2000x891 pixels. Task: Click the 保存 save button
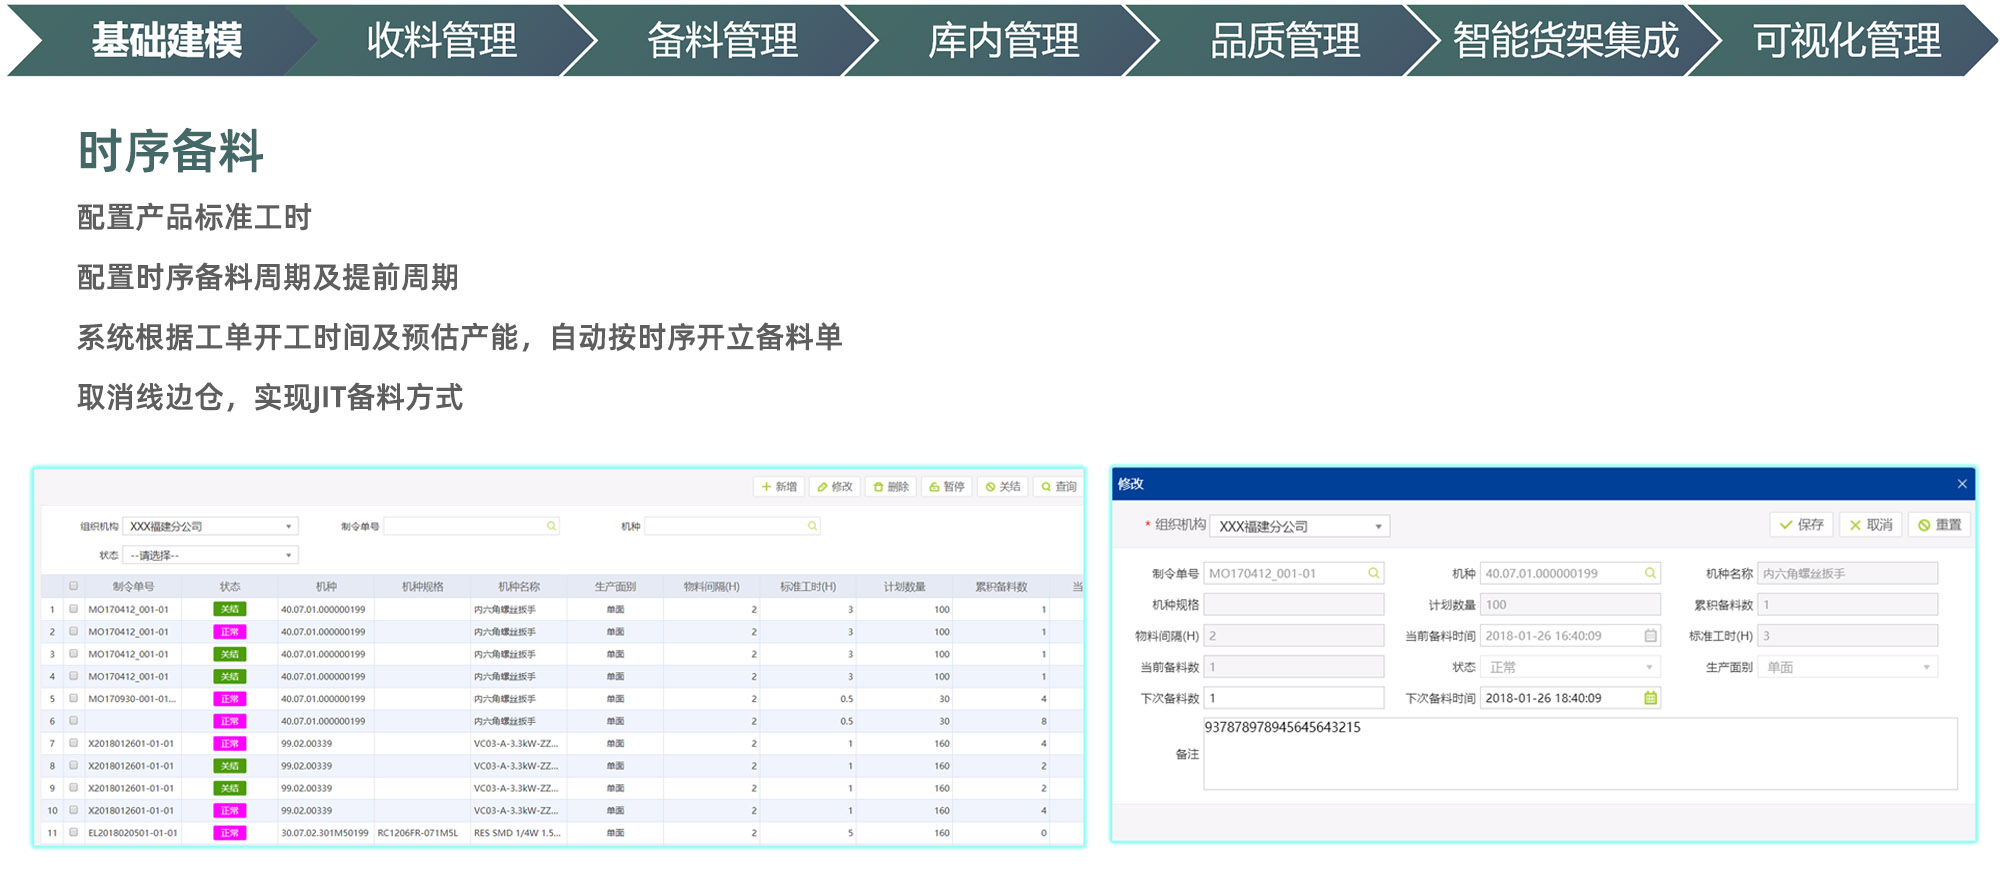coord(1801,525)
